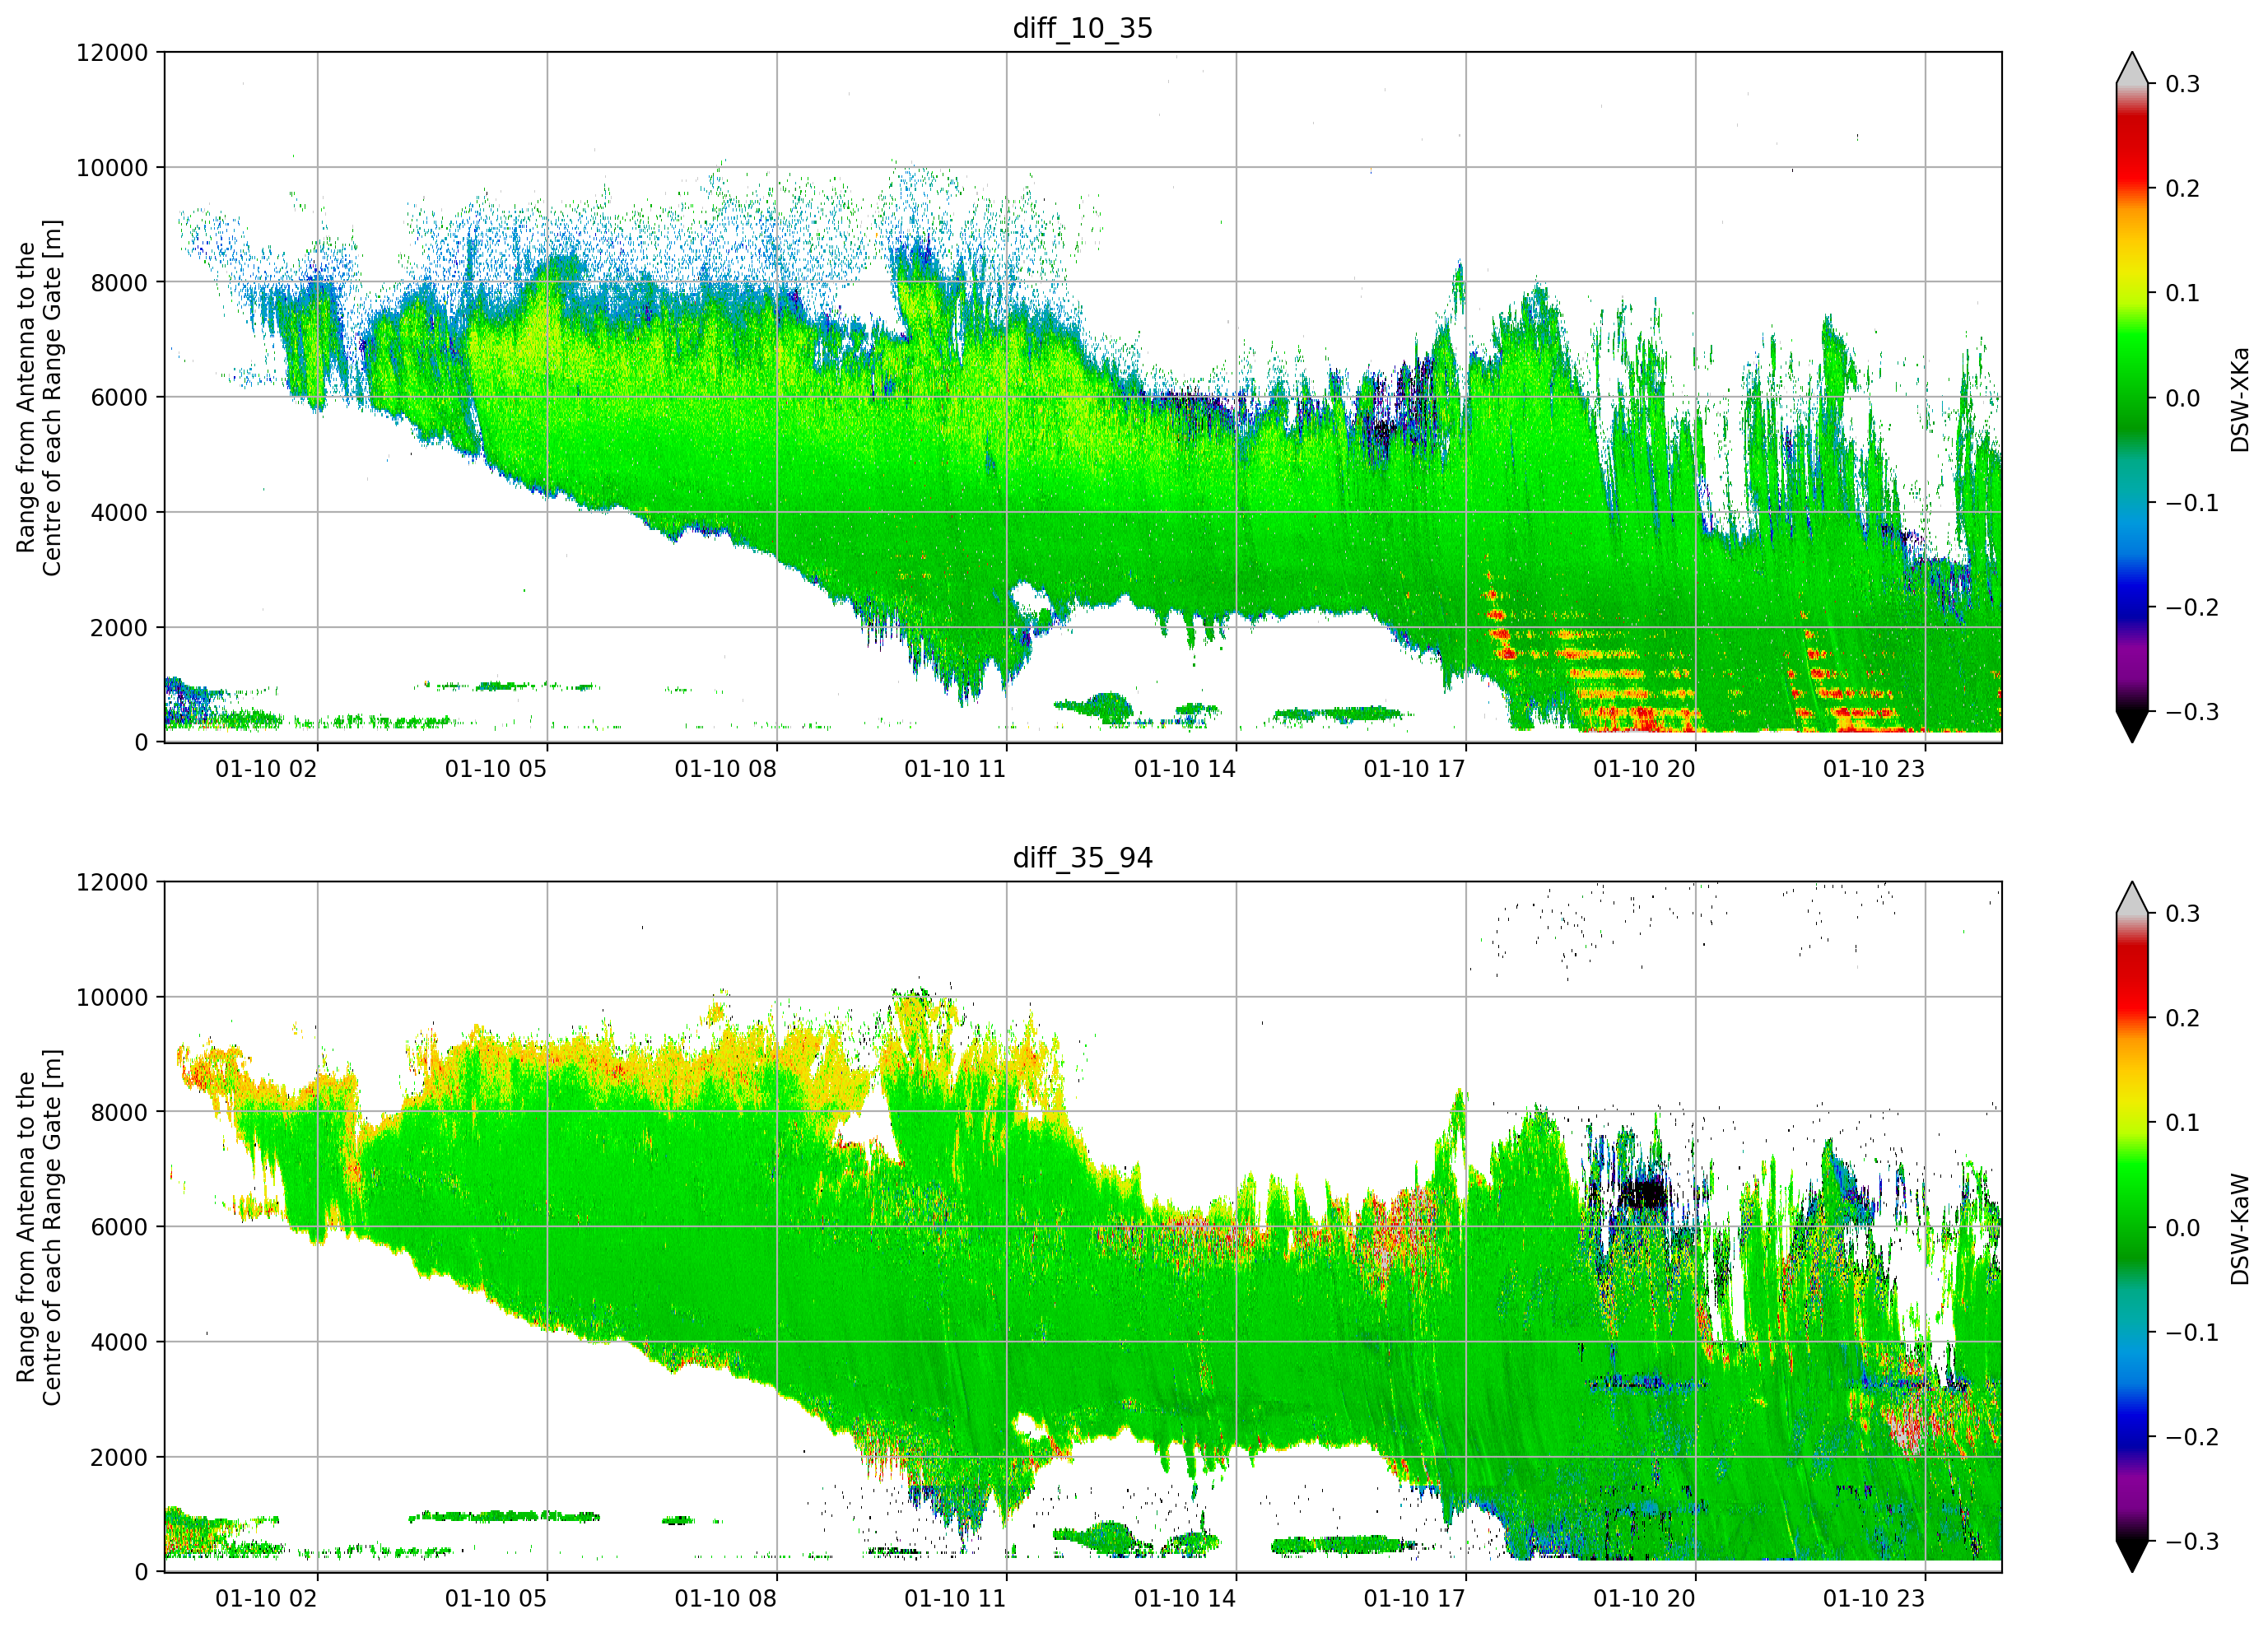Click the 12000 y-axis label on top plot
This screenshot has height=1628, width=2268.
tap(112, 52)
